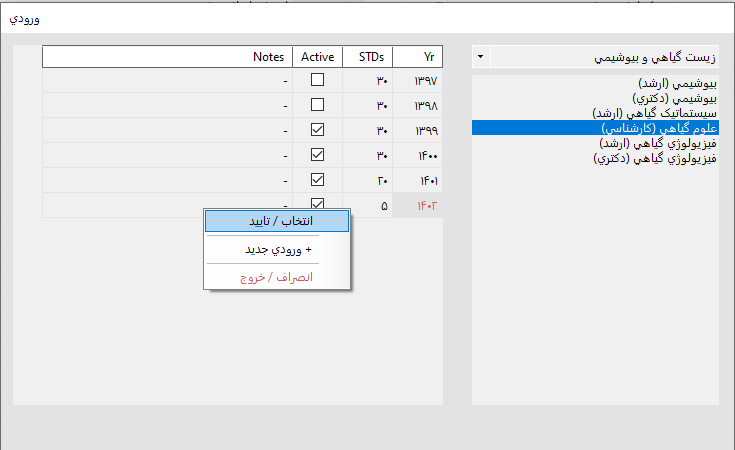This screenshot has height=450, width=735.
Task: Toggle Active checkbox for year ۱۳۹۷
Action: tap(317, 80)
